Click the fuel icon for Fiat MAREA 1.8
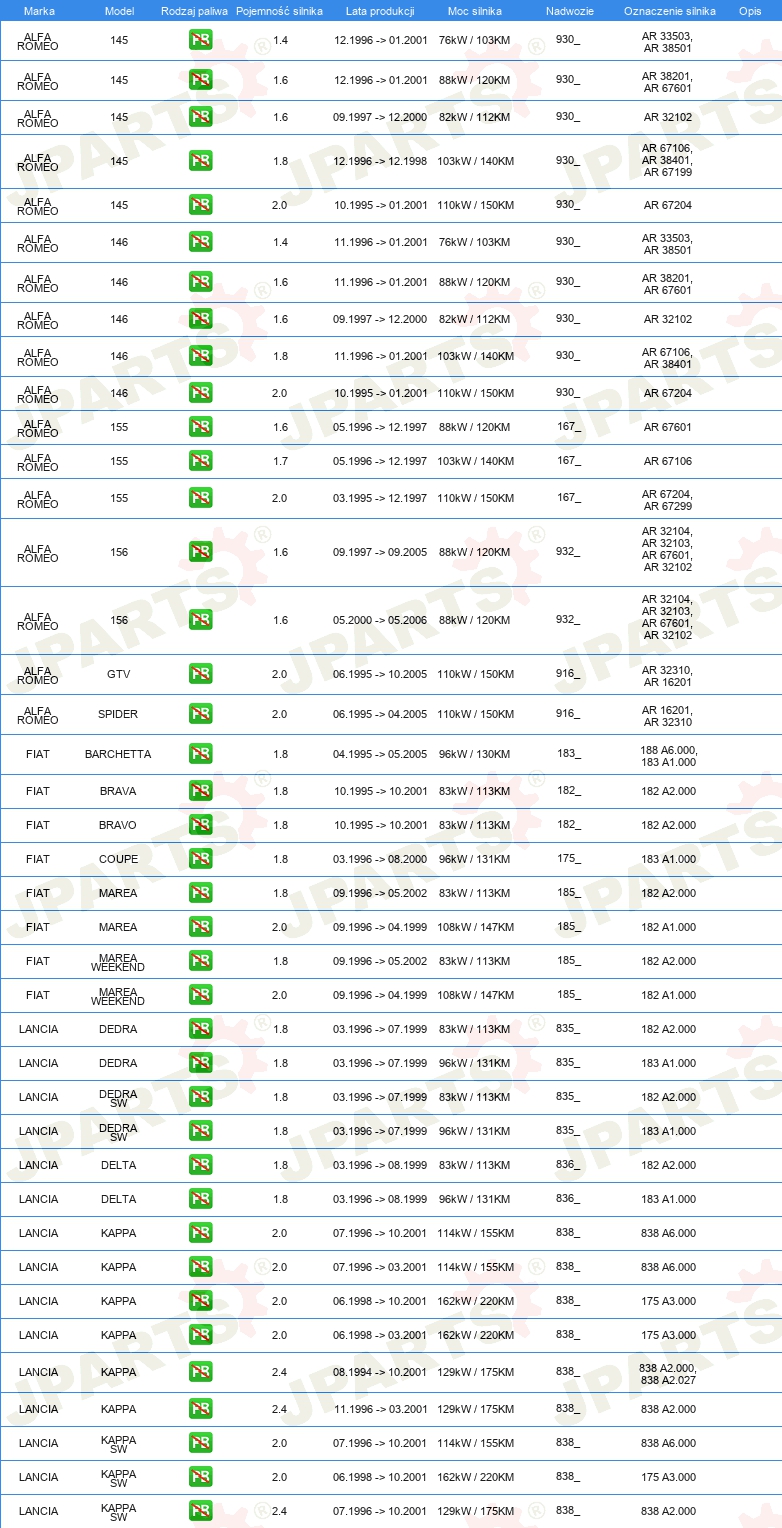 click(x=200, y=892)
